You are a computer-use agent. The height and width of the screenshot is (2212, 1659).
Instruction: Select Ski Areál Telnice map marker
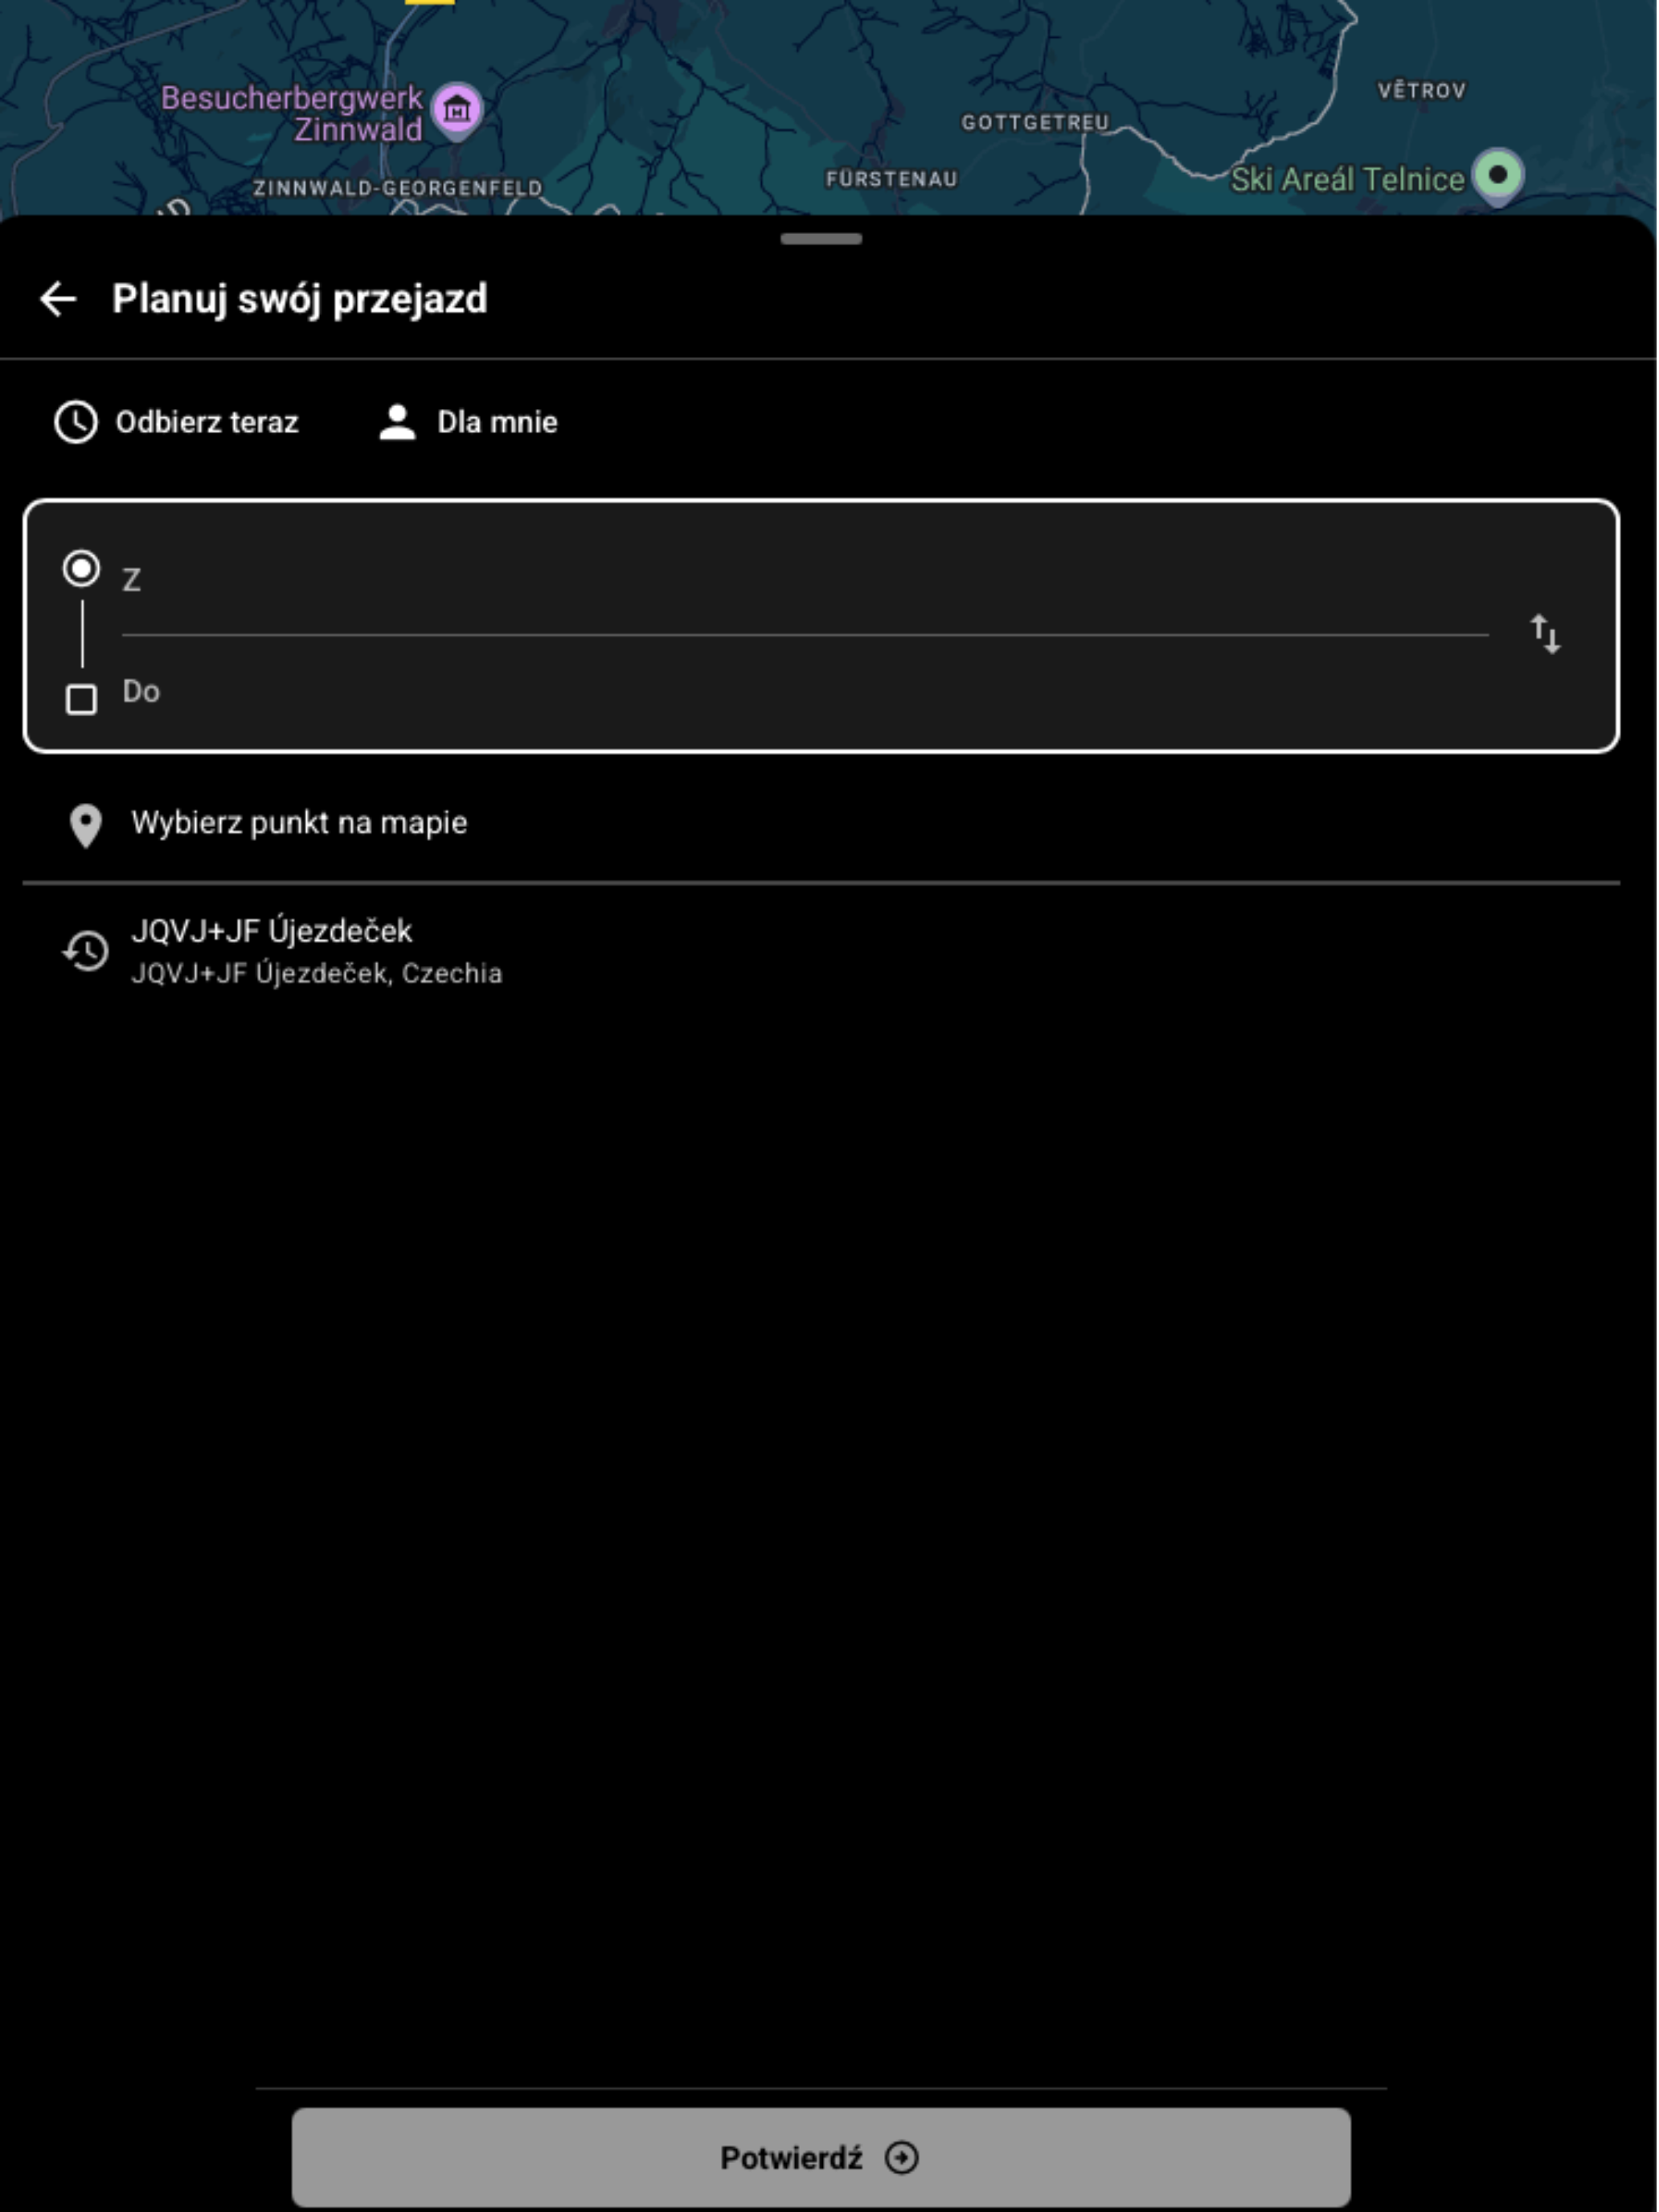[1498, 176]
